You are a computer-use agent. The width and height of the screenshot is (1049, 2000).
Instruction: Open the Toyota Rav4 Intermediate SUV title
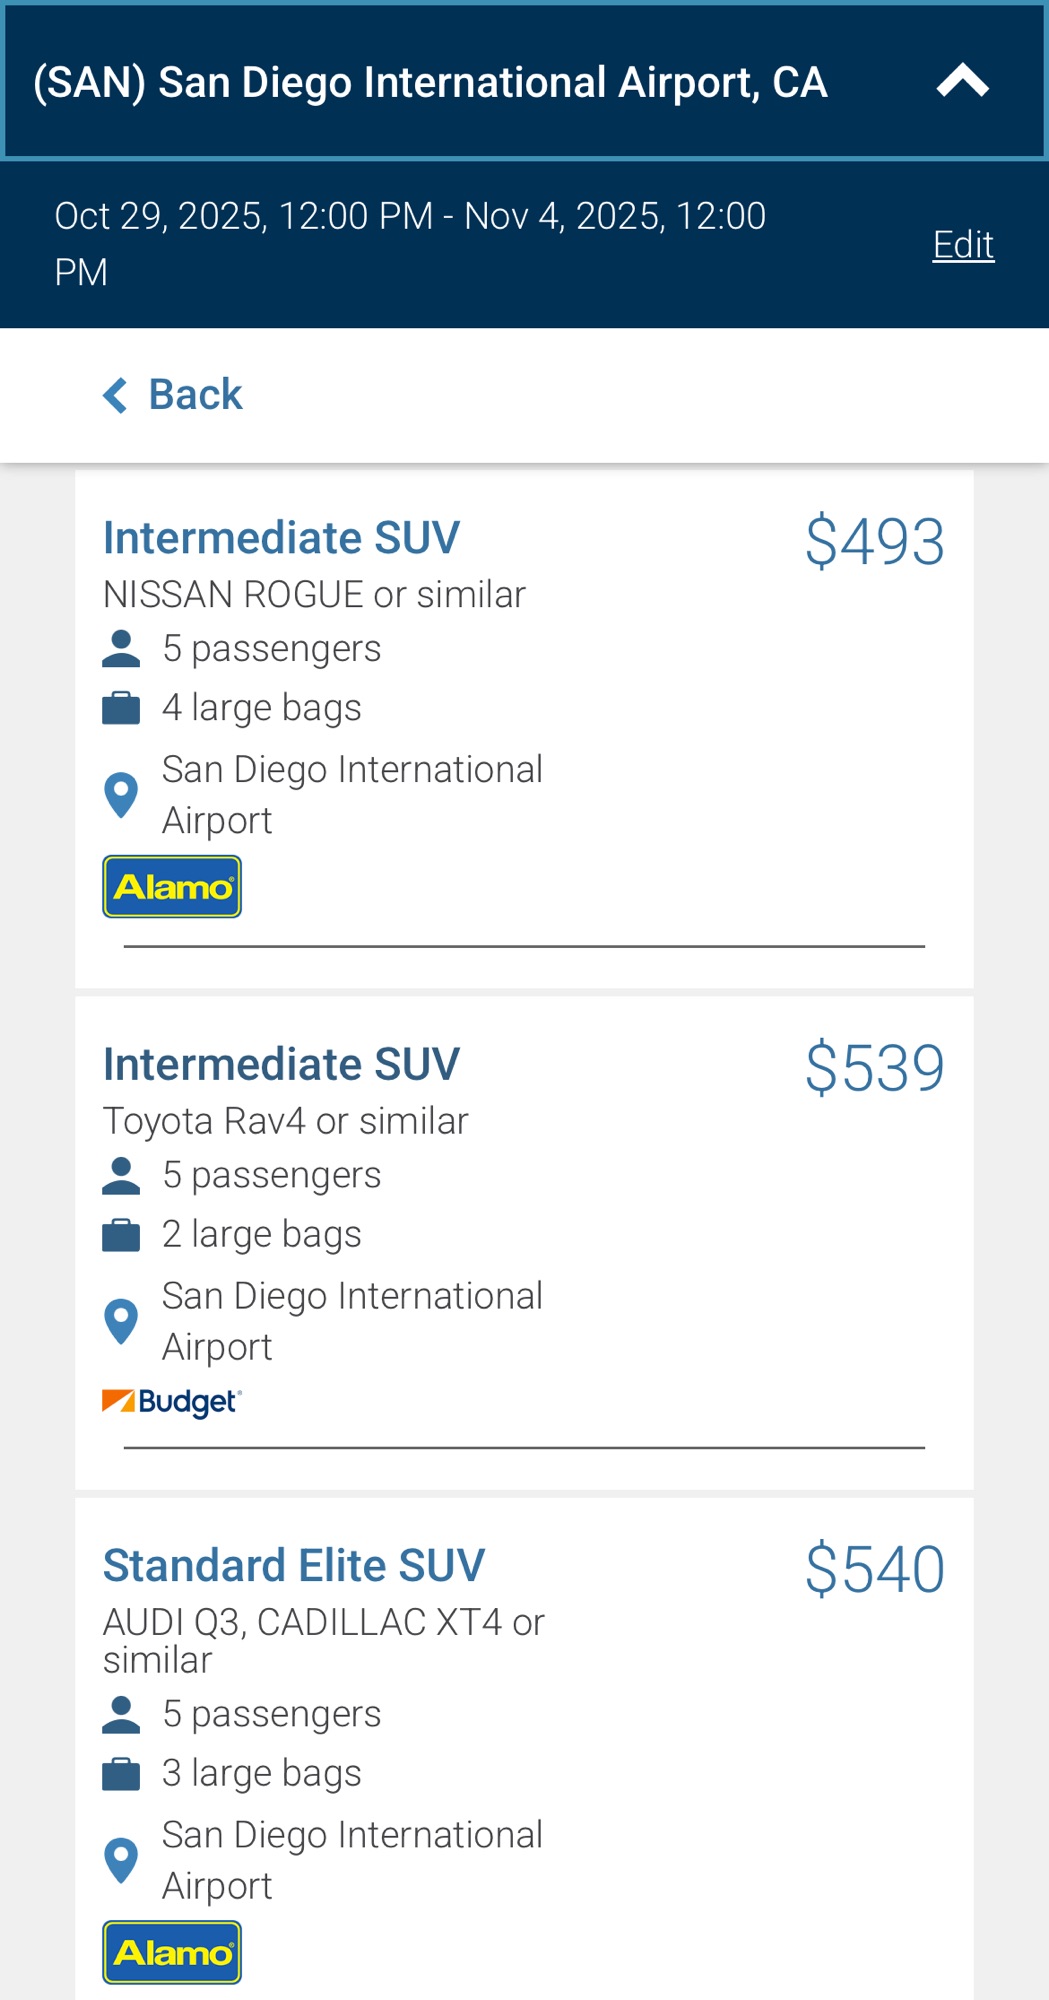tap(281, 1064)
